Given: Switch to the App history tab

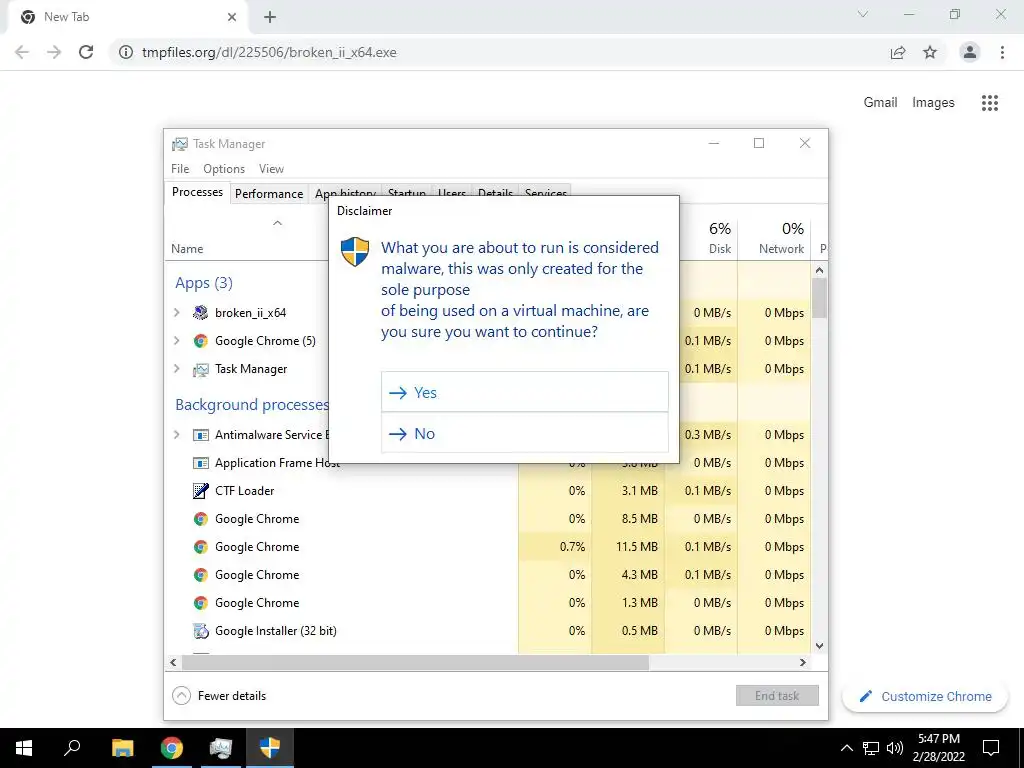Looking at the screenshot, I should 345,191.
